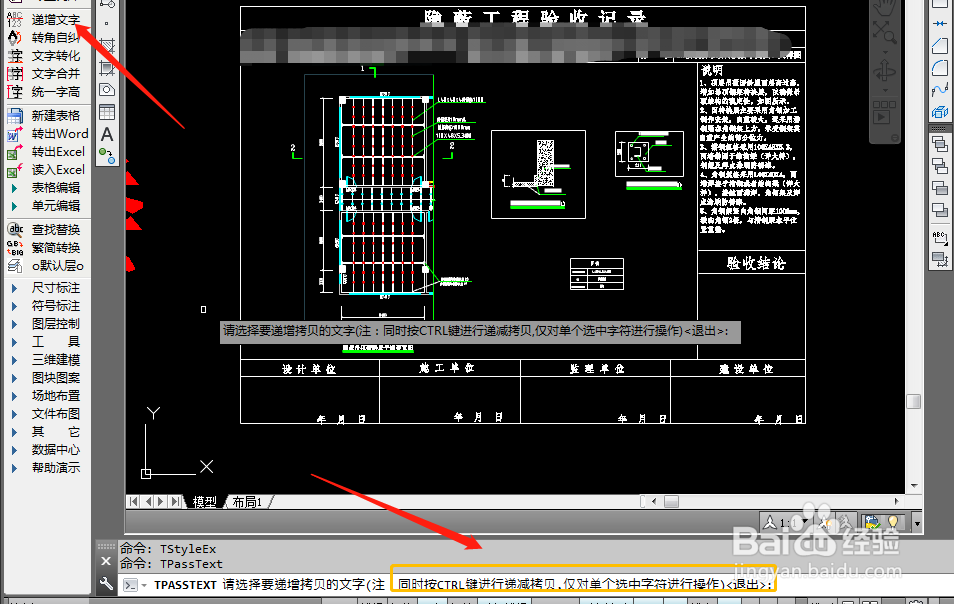Click the horizontal scrollbar thumb
Image resolution: width=954 pixels, height=604 pixels.
(671, 502)
